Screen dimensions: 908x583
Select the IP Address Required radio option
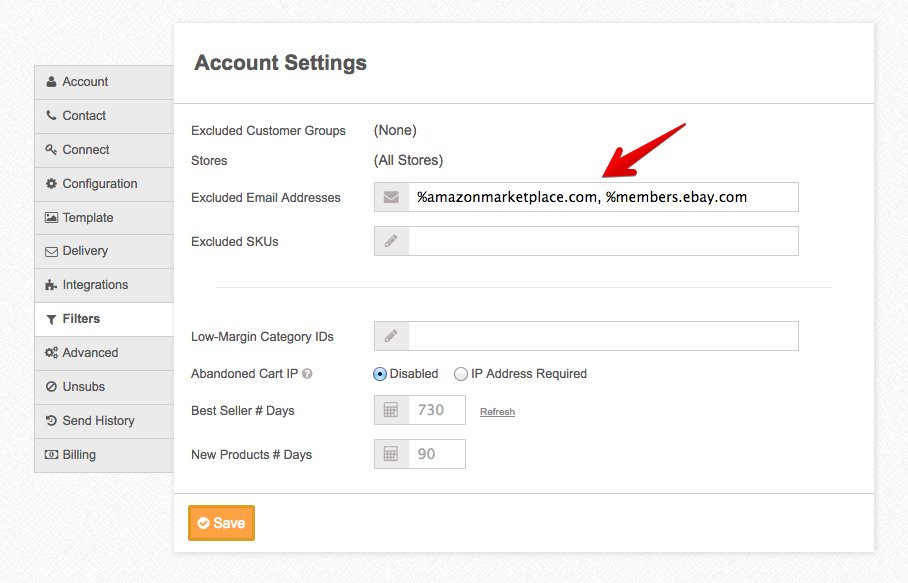461,374
